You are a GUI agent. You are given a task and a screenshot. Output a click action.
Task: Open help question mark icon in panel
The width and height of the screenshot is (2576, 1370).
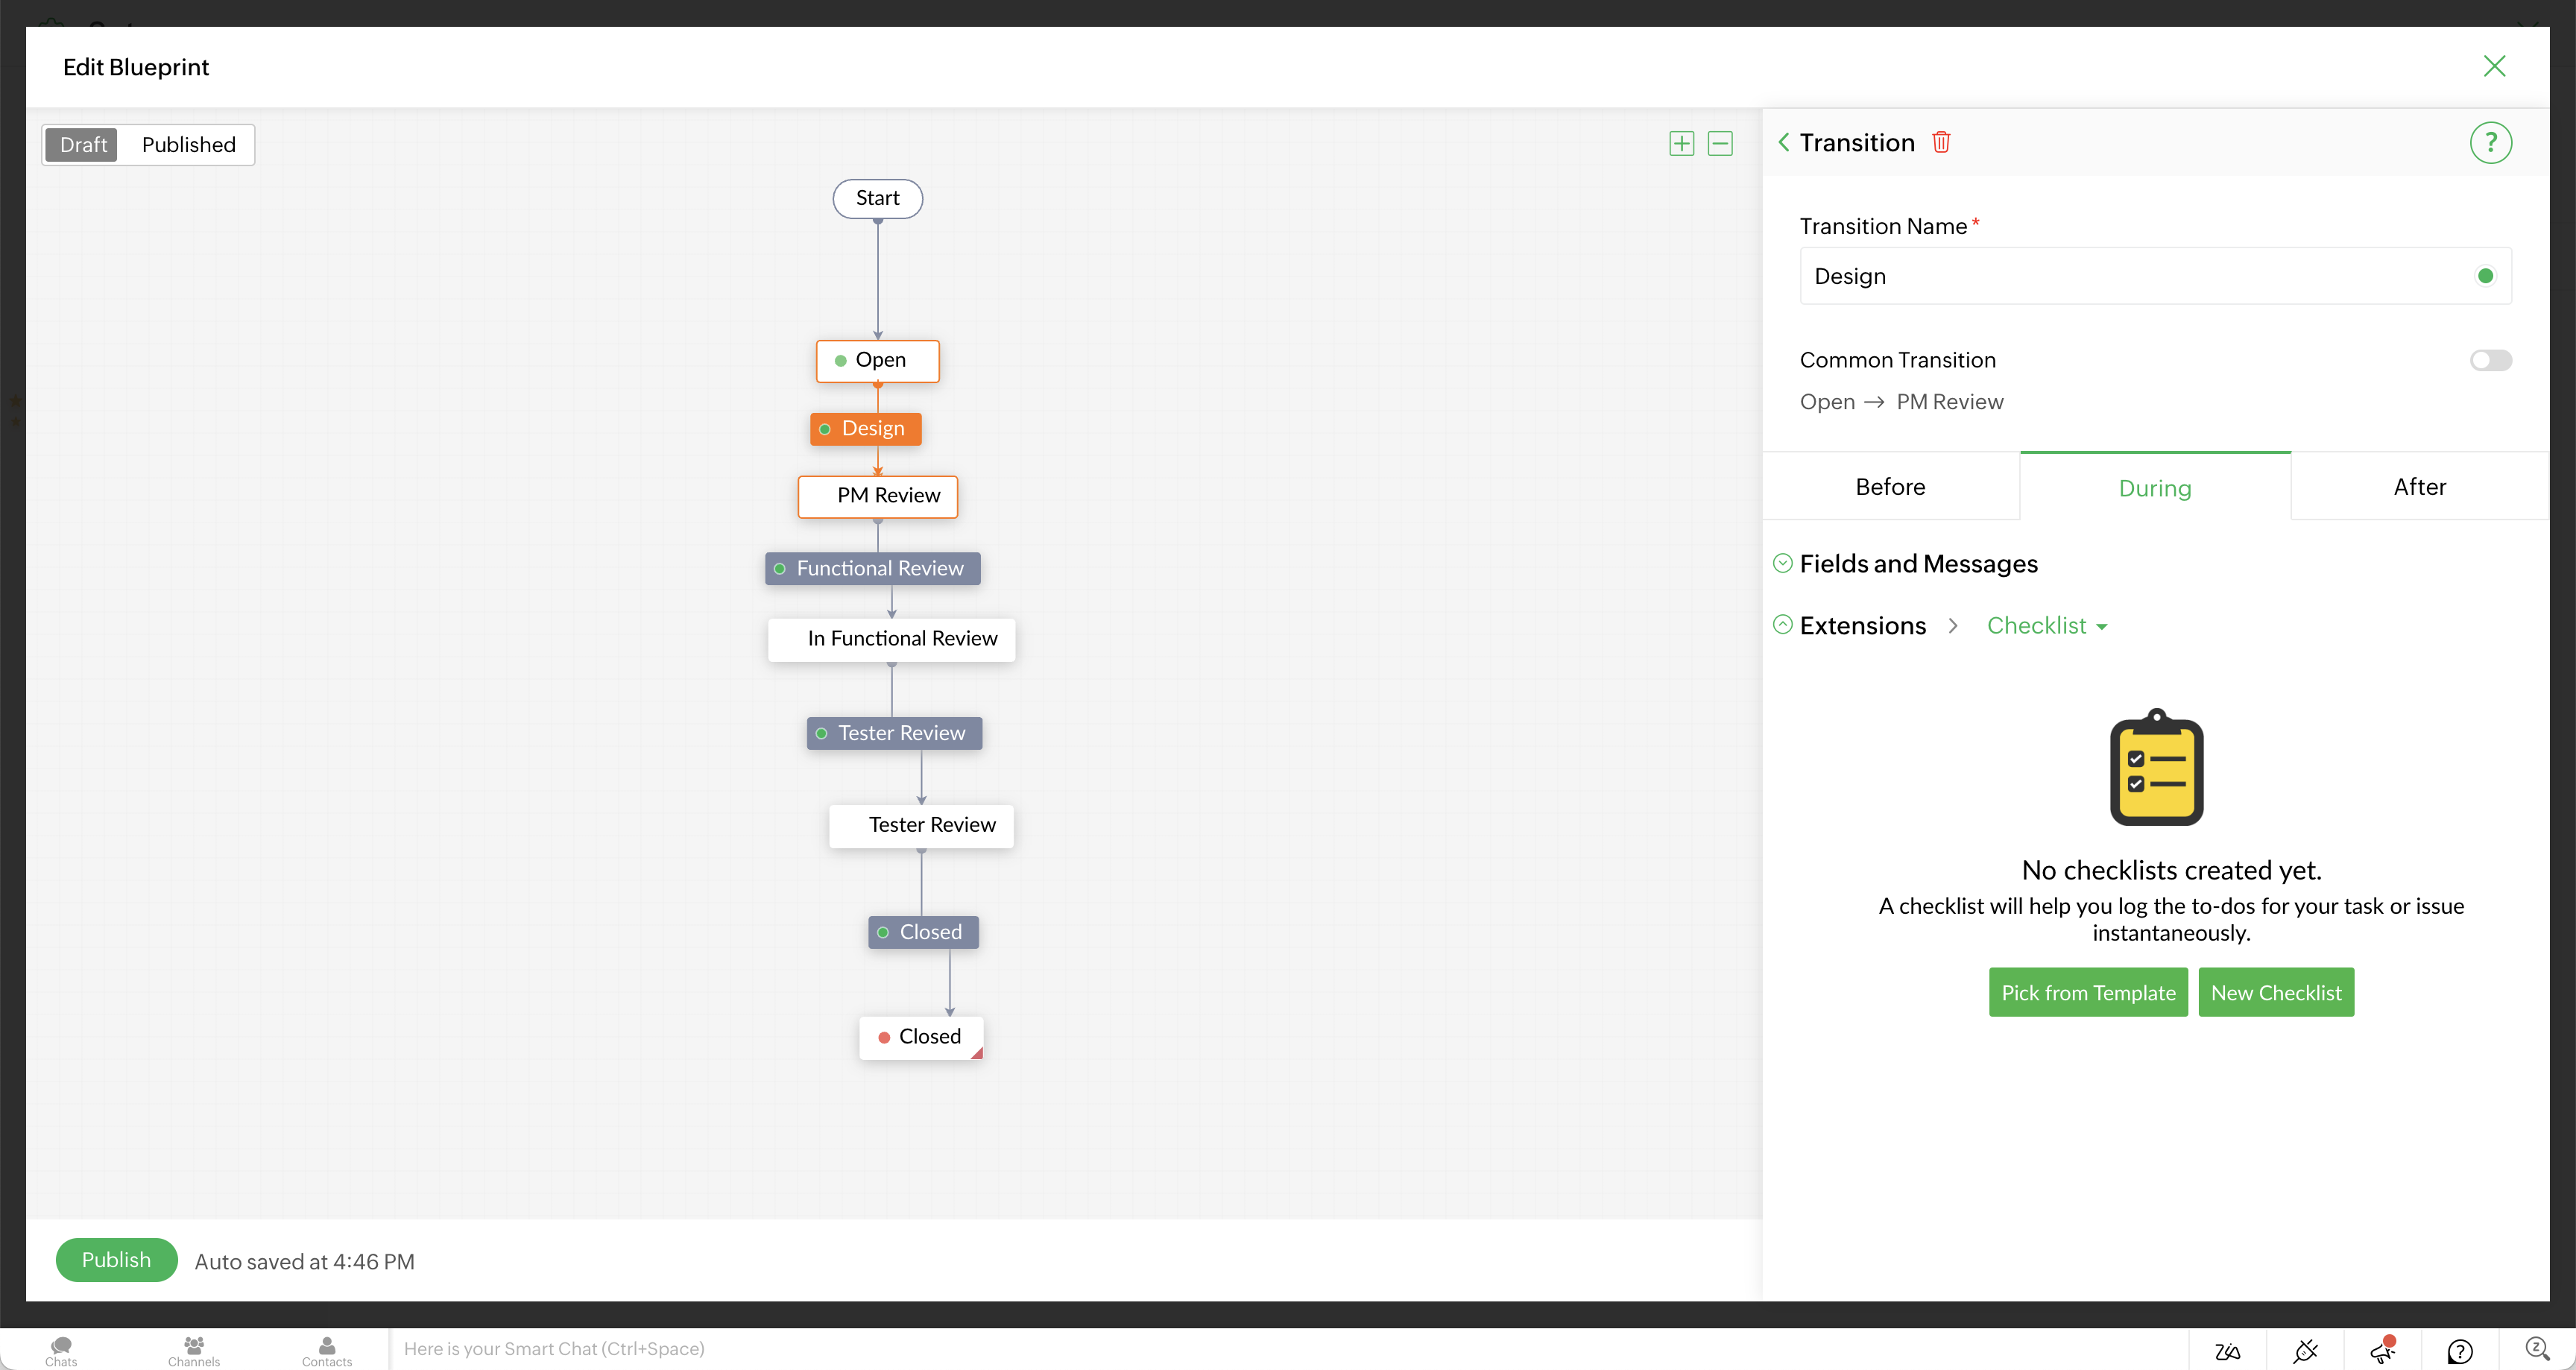click(x=2490, y=142)
